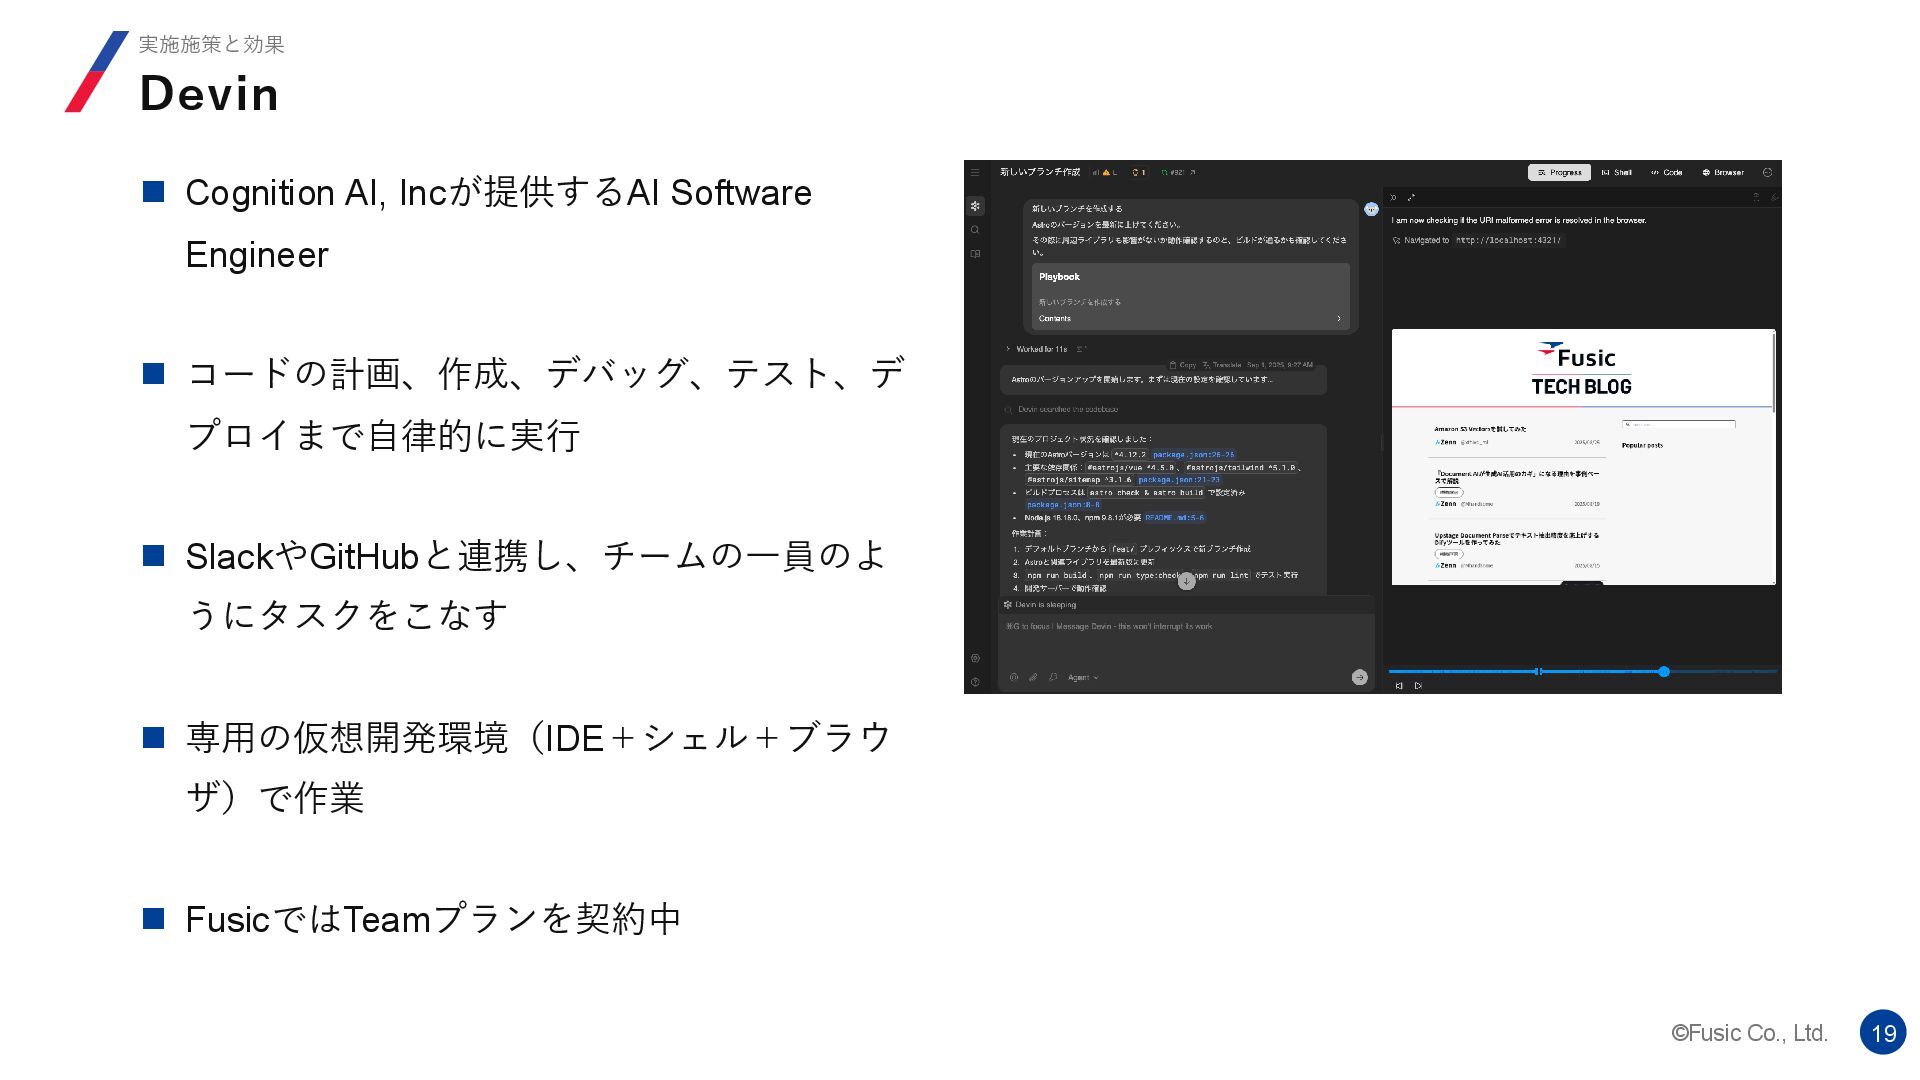Click the attach file paperclip icon
The height and width of the screenshot is (1080, 1920).
coord(1033,677)
